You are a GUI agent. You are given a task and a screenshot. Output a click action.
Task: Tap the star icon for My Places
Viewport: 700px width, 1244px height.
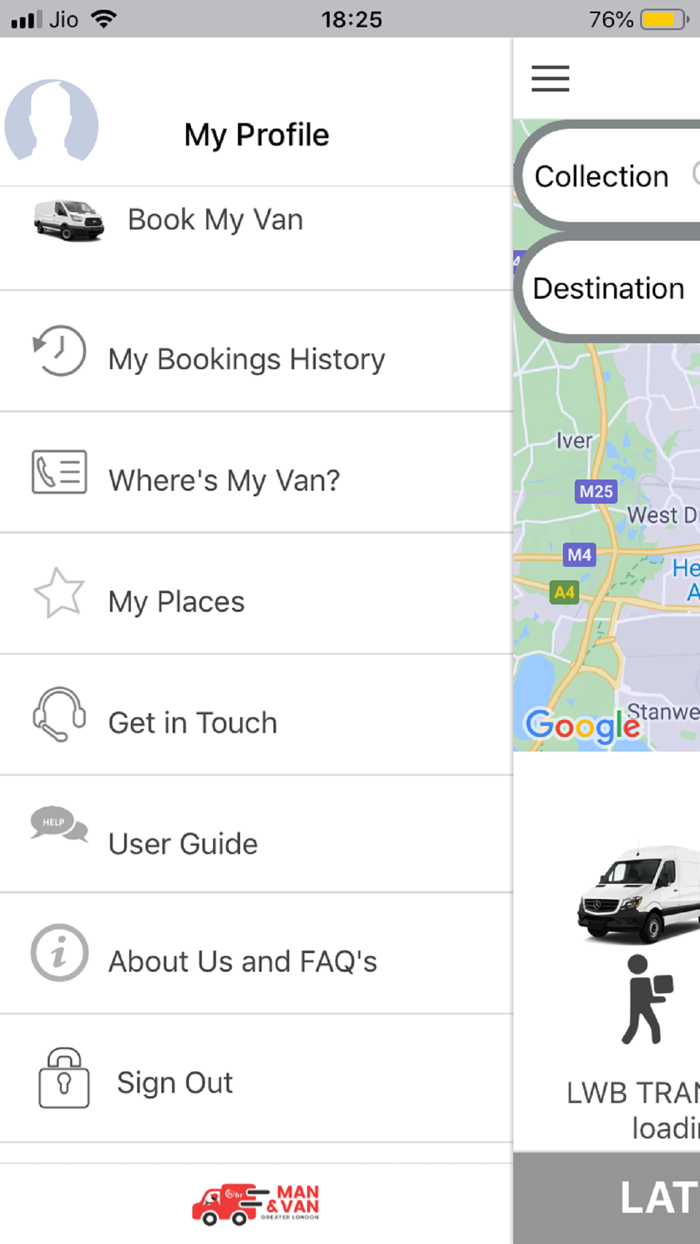tap(59, 594)
